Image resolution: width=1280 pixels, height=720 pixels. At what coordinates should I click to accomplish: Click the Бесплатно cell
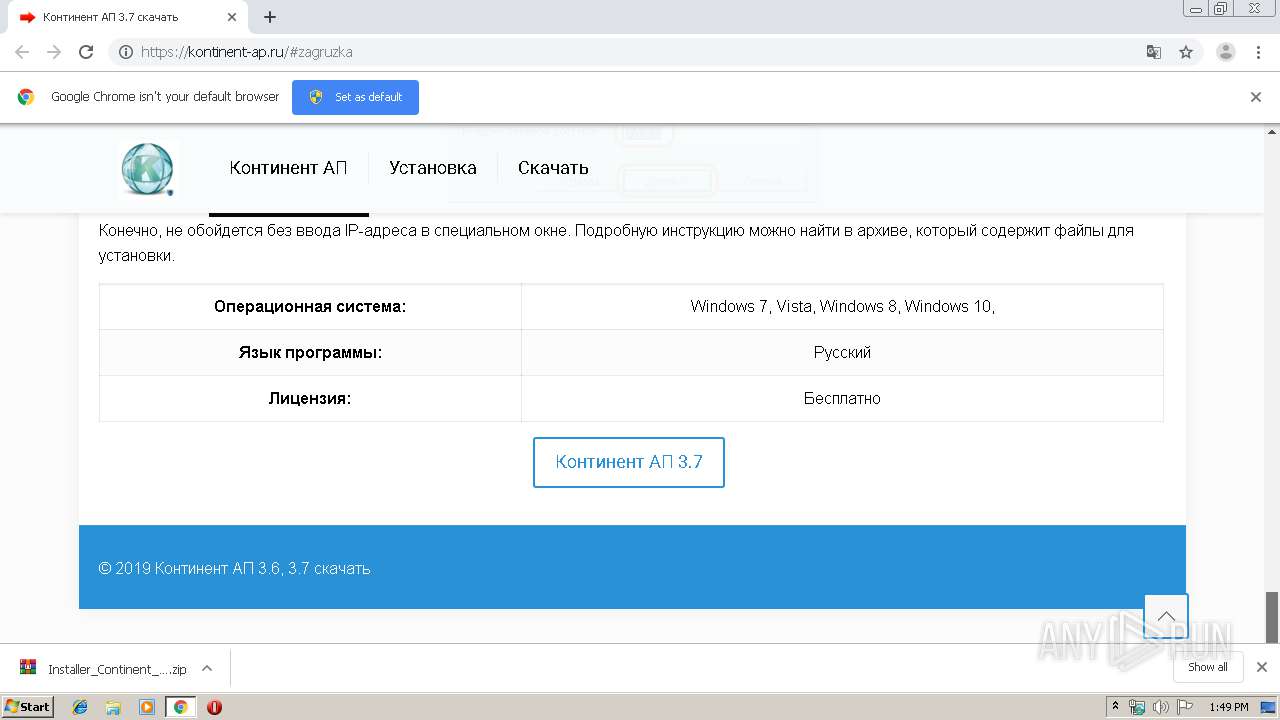(x=842, y=398)
